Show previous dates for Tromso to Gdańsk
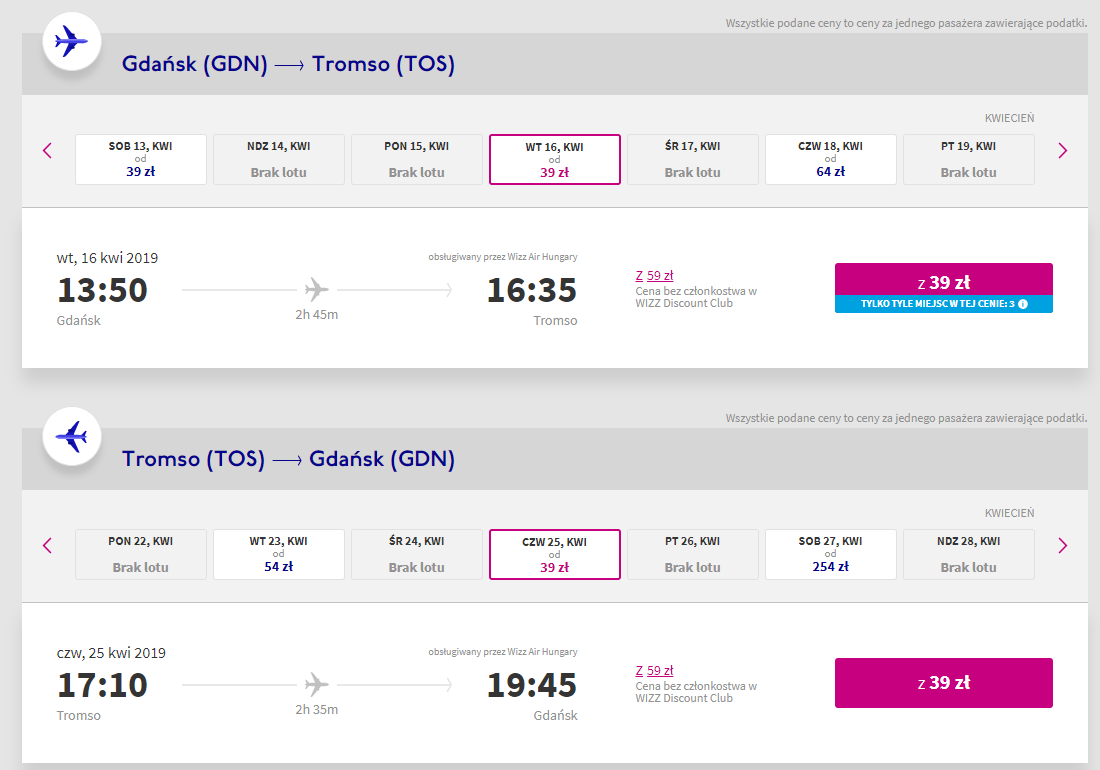The image size is (1100, 770). click(47, 546)
